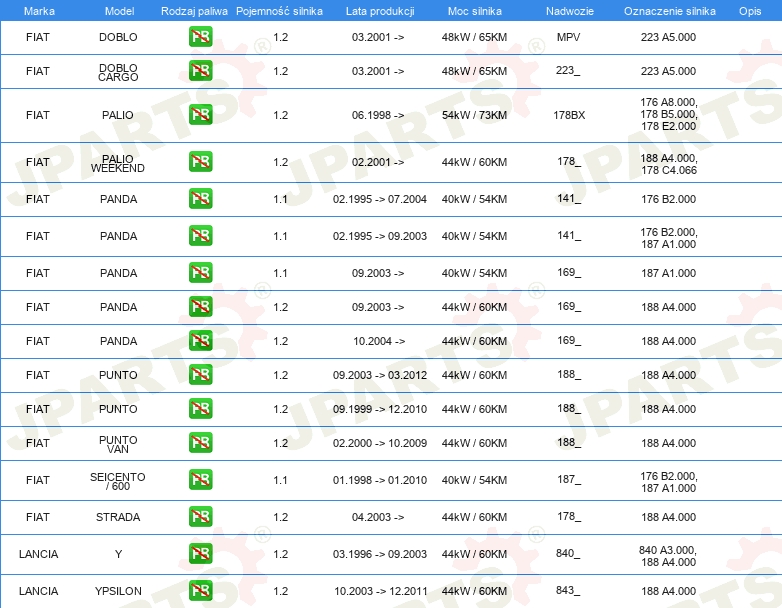Click the 09.1999 -> 12.2010 date cell
This screenshot has width=782, height=608.
click(x=380, y=409)
